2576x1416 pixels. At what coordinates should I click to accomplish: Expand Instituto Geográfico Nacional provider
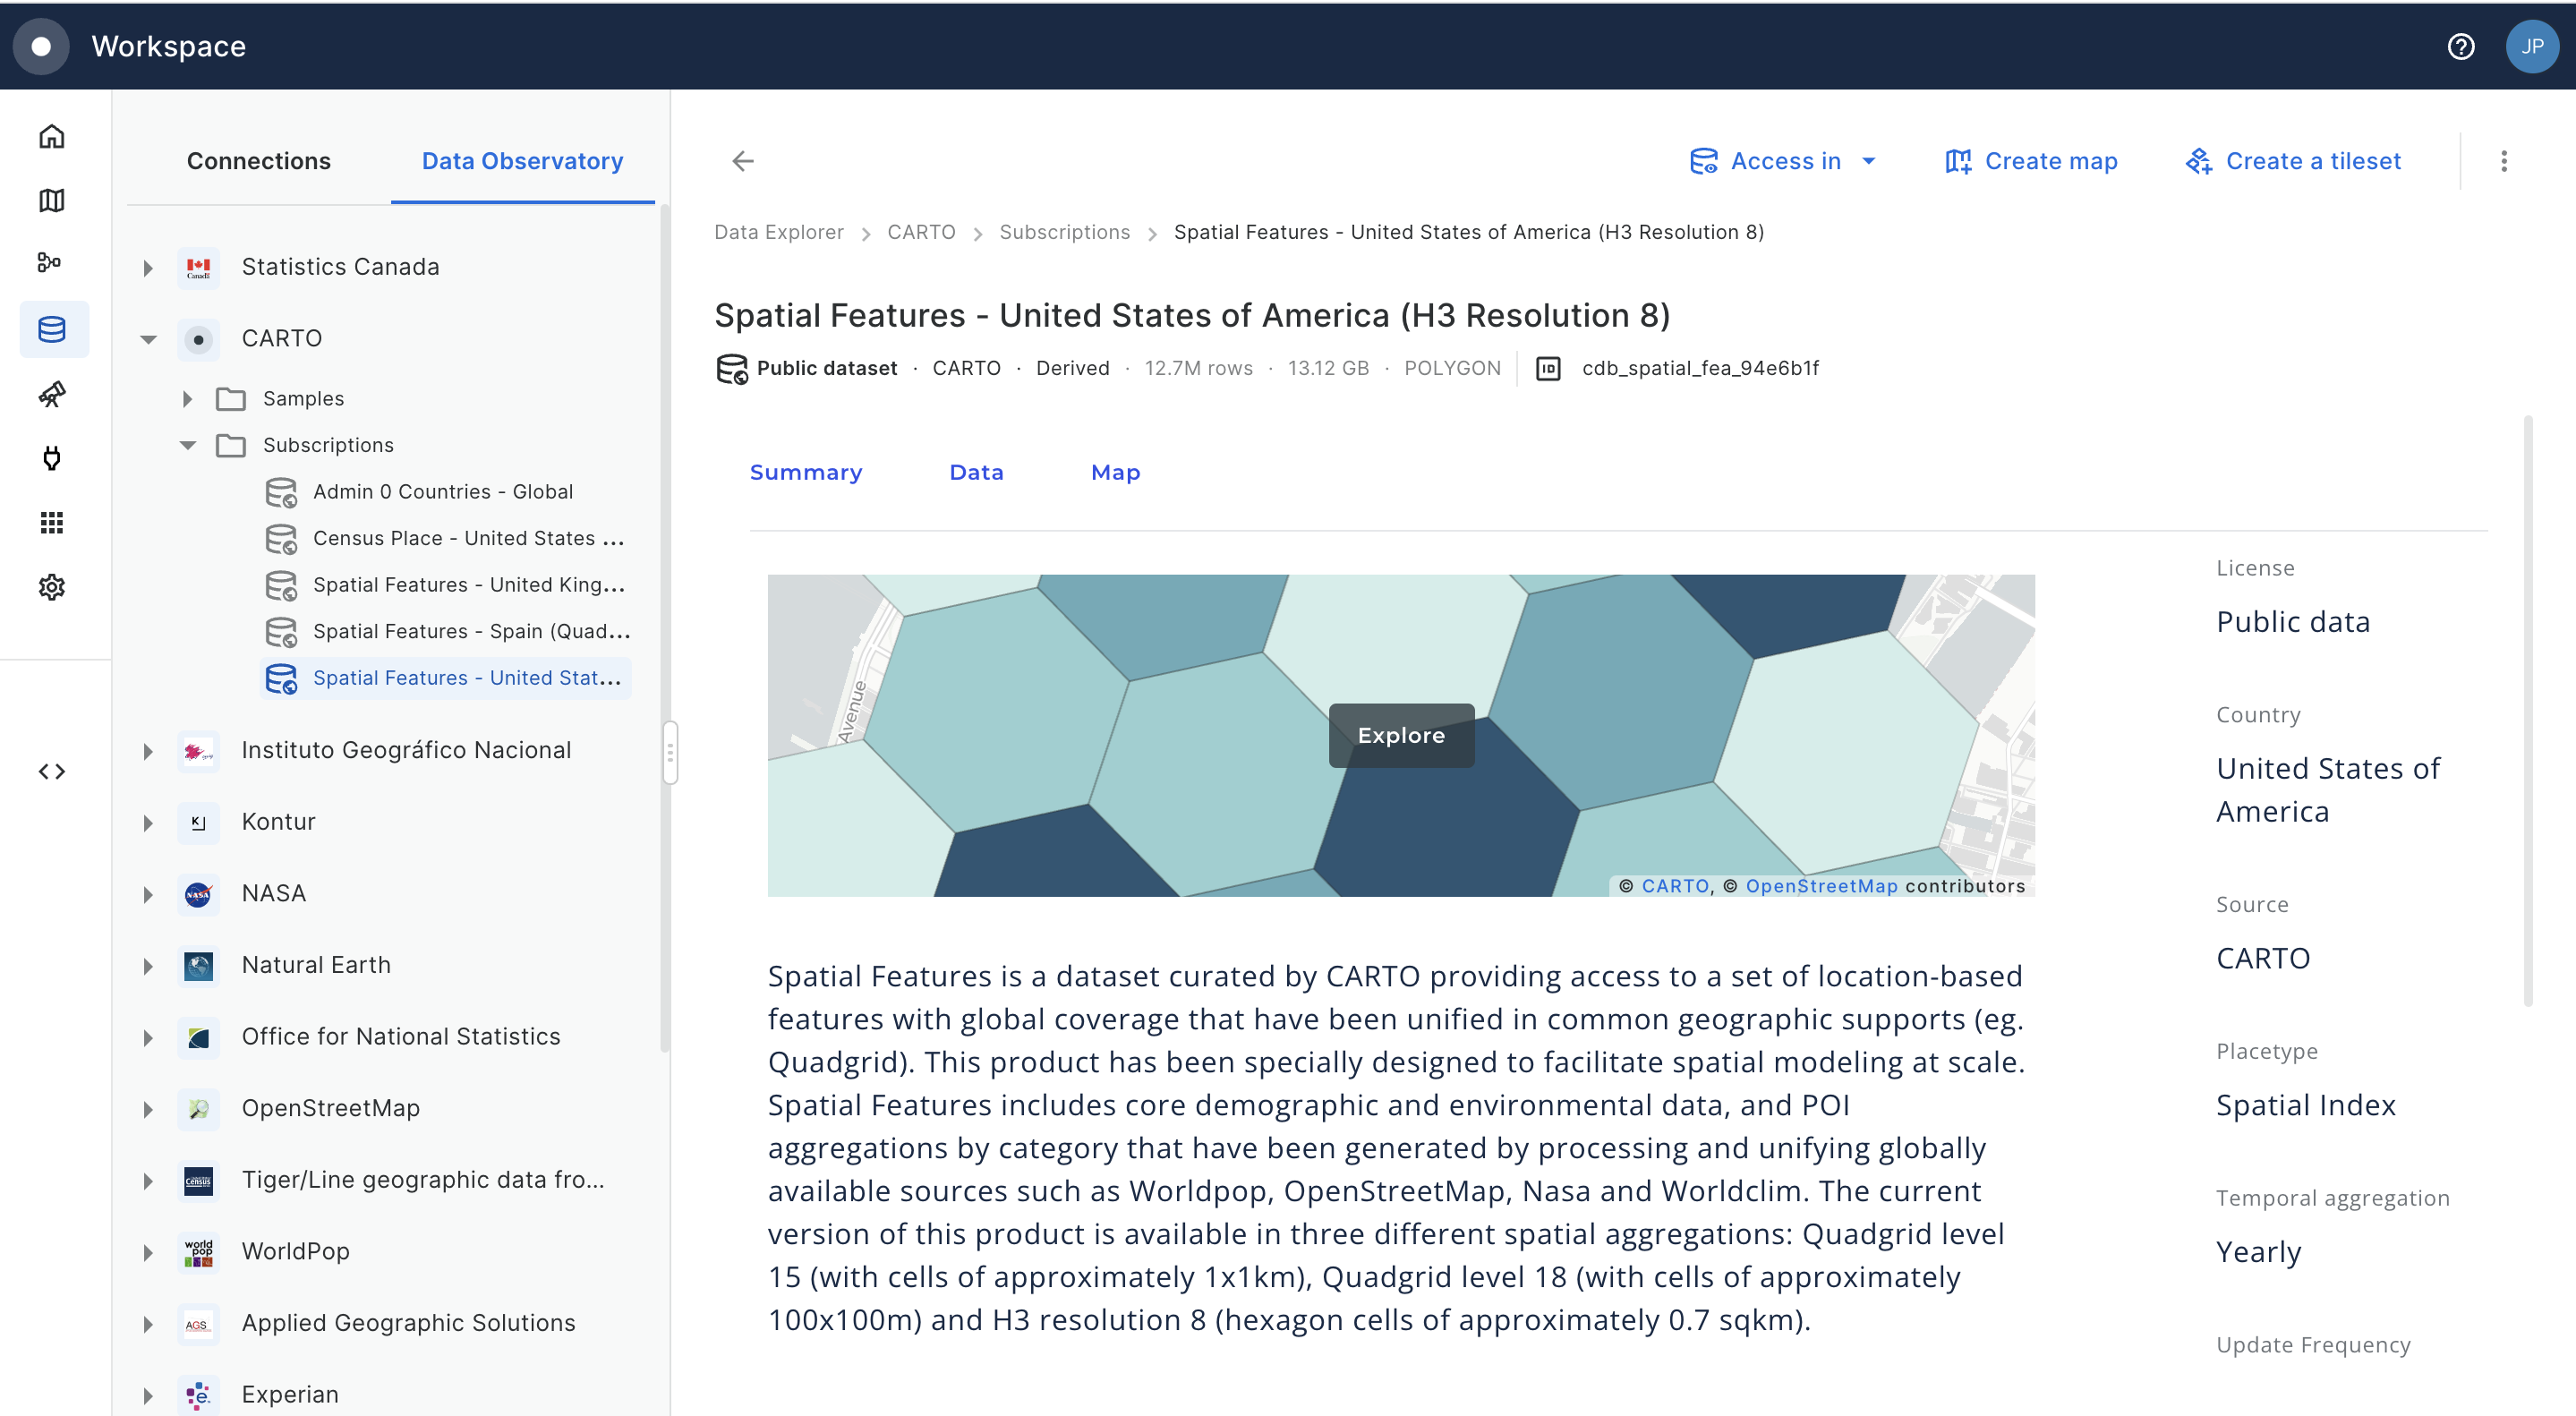click(148, 751)
